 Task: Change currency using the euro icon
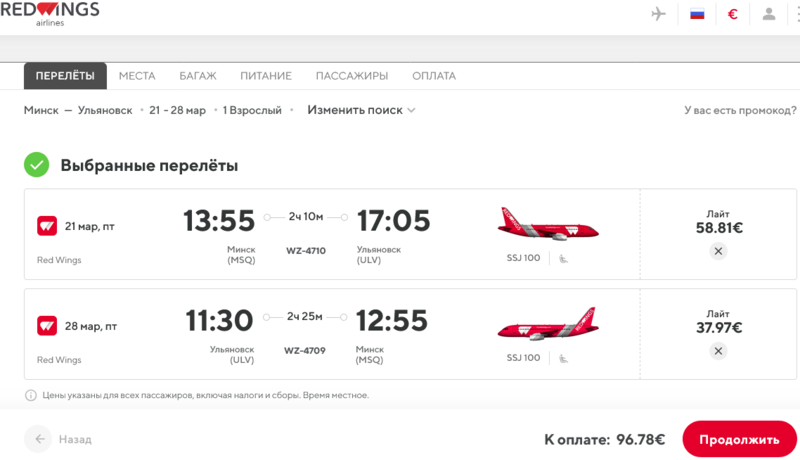click(x=733, y=14)
